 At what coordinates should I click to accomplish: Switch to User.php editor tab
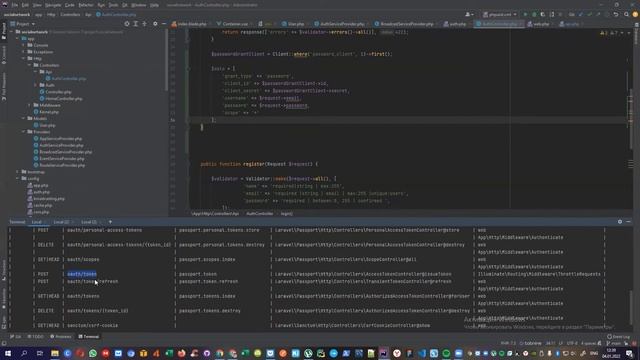[x=293, y=24]
